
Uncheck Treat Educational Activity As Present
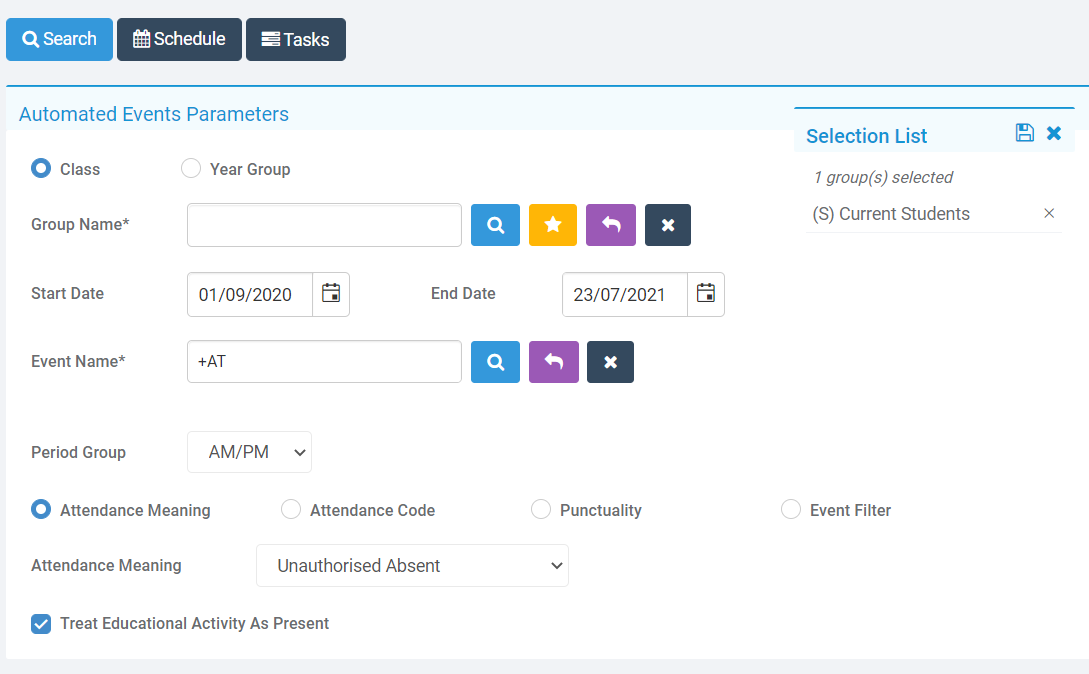point(41,623)
